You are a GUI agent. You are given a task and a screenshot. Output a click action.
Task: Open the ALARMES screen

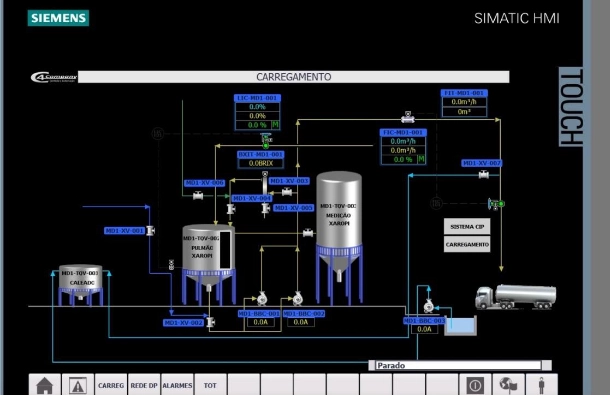click(177, 385)
